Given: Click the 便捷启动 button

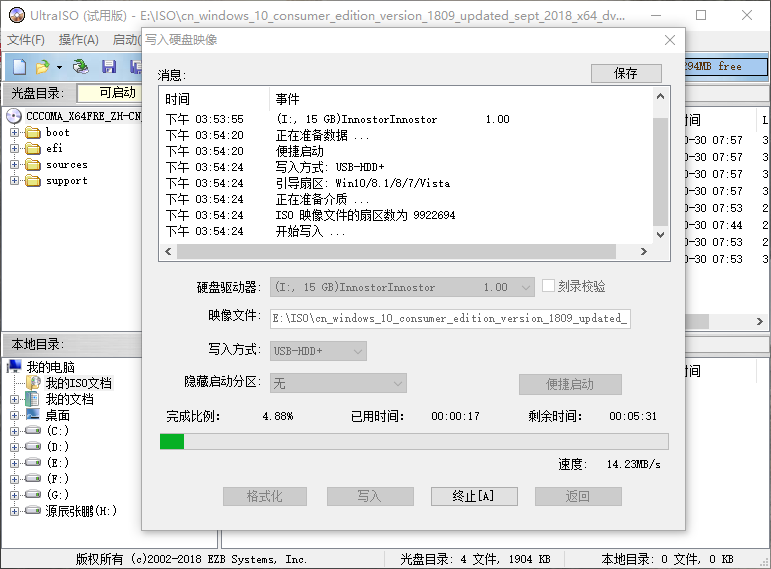Looking at the screenshot, I should pos(570,384).
